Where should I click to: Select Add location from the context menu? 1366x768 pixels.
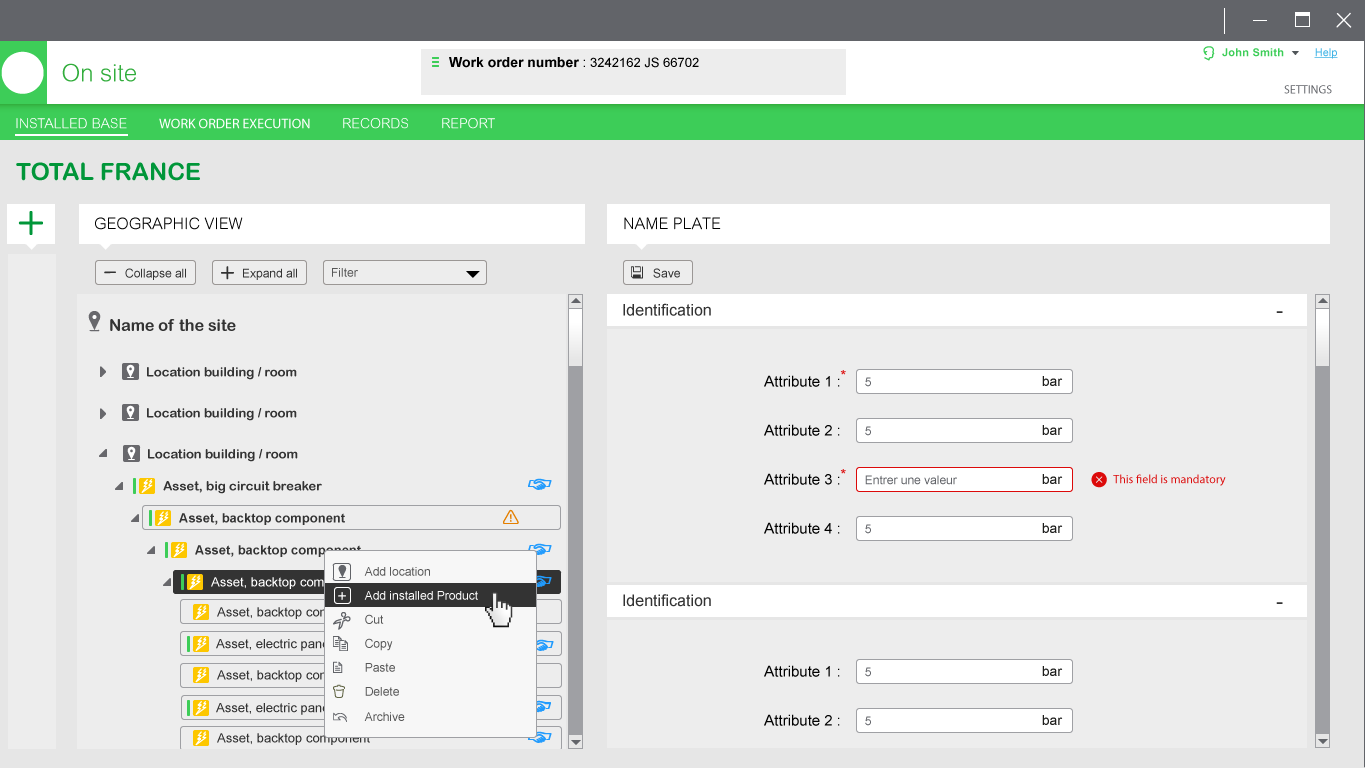click(x=430, y=572)
